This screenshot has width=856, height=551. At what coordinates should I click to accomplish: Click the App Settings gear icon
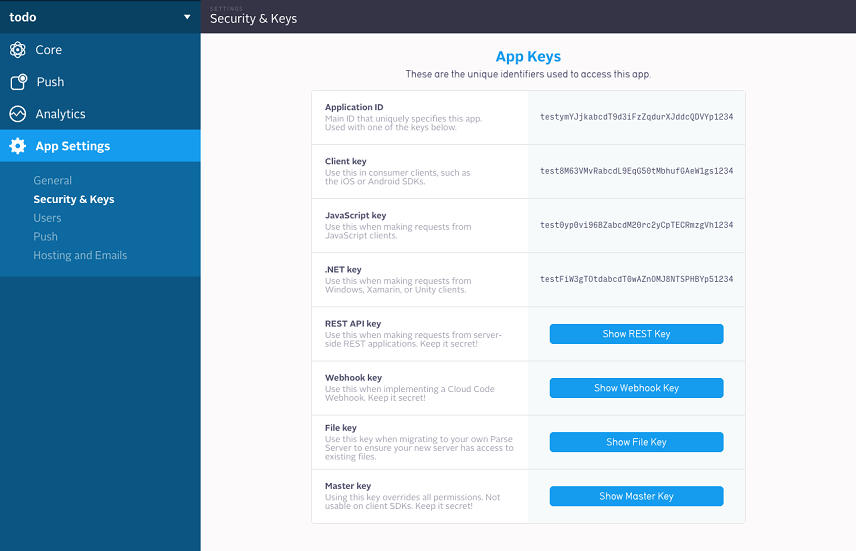[17, 146]
